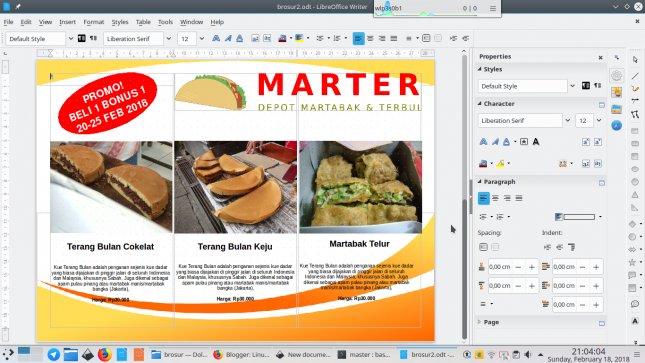Expand the Page section in the sidebar
Image resolution: width=645 pixels, height=363 pixels.
480,322
